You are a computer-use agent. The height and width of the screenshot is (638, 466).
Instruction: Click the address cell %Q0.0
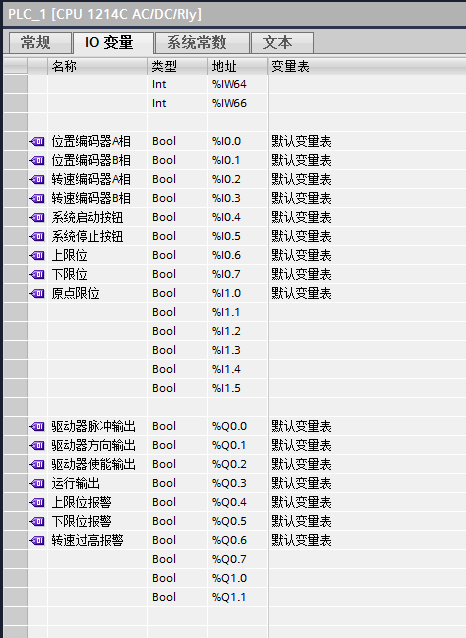(237, 426)
